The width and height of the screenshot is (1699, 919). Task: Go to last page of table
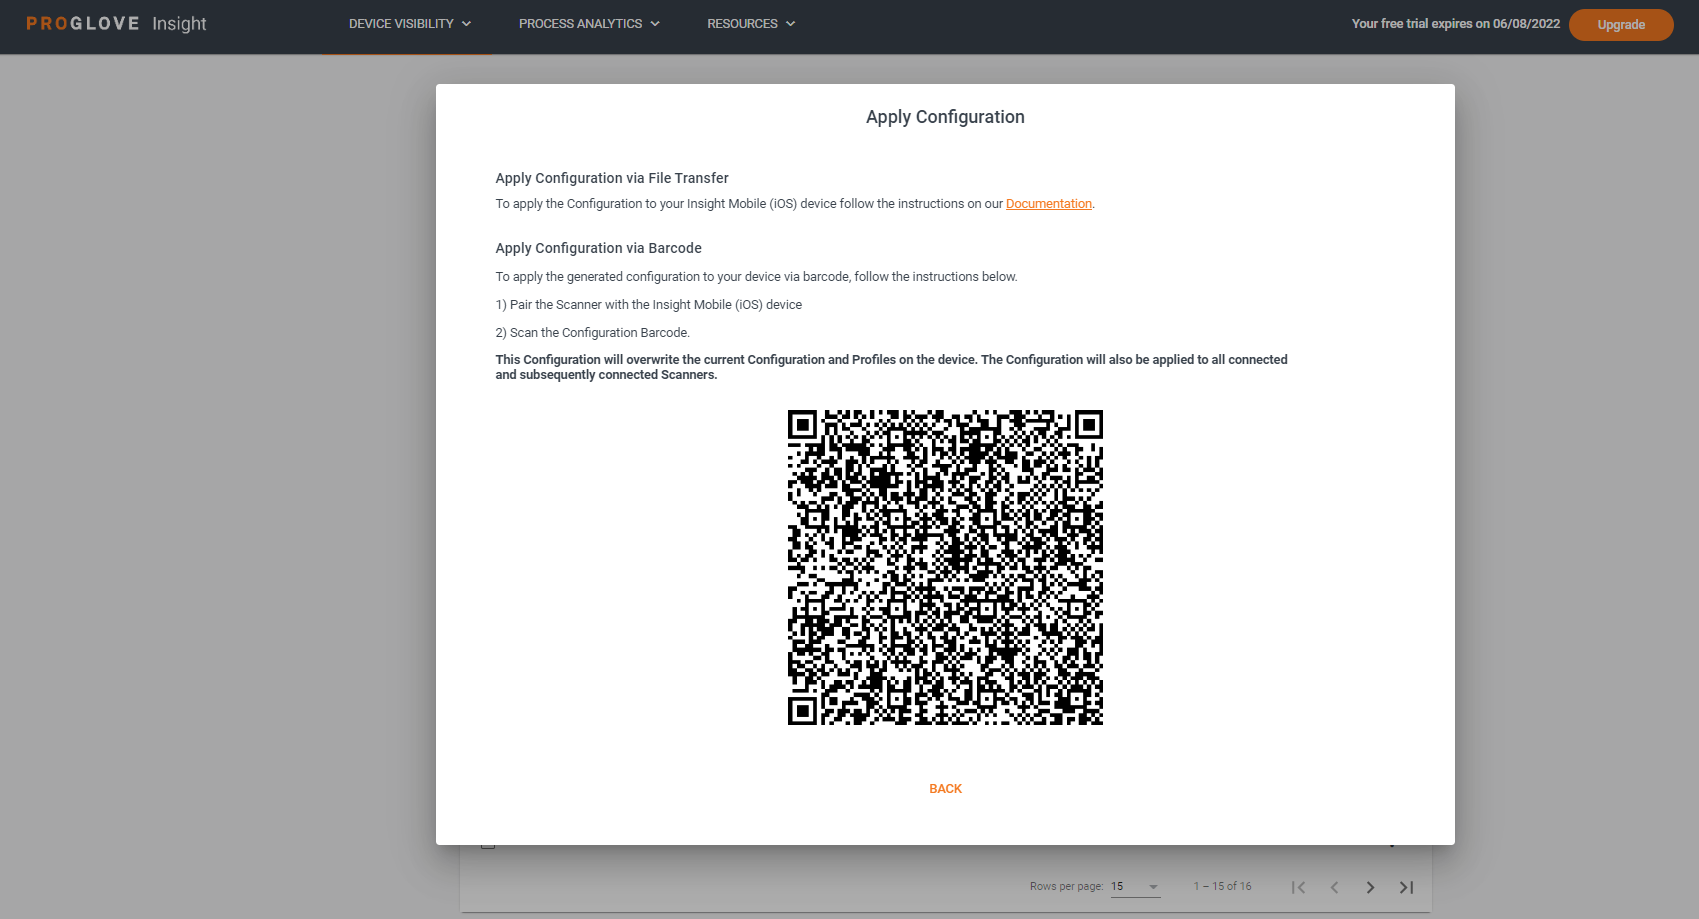coord(1406,887)
